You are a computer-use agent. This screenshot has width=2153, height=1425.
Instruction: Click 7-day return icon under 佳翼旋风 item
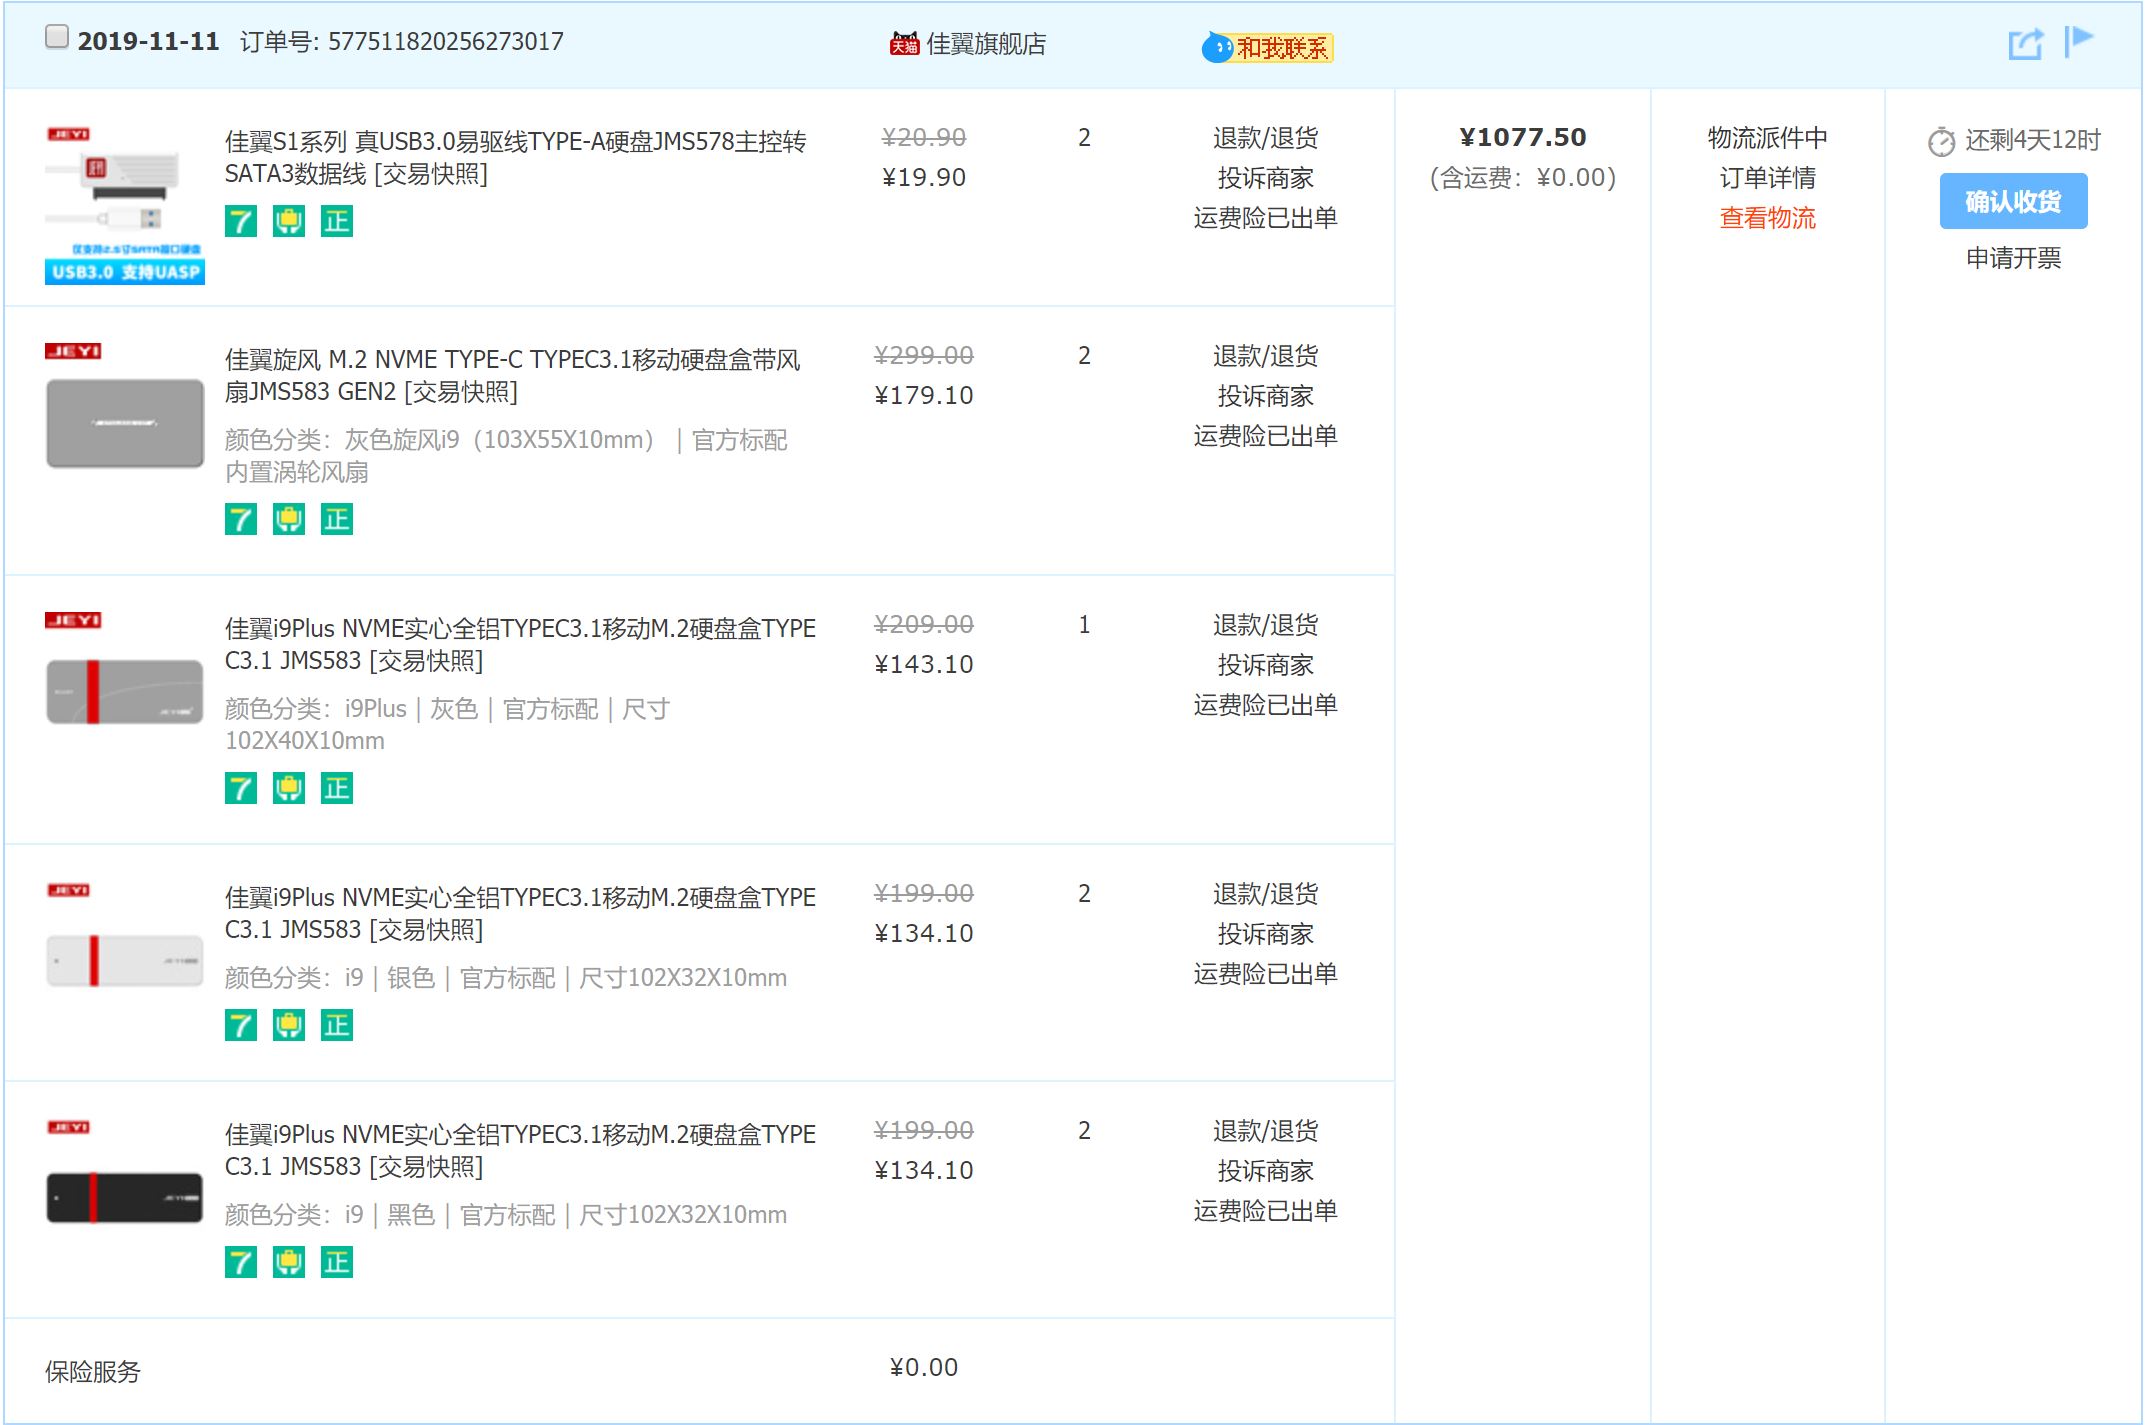point(241,519)
